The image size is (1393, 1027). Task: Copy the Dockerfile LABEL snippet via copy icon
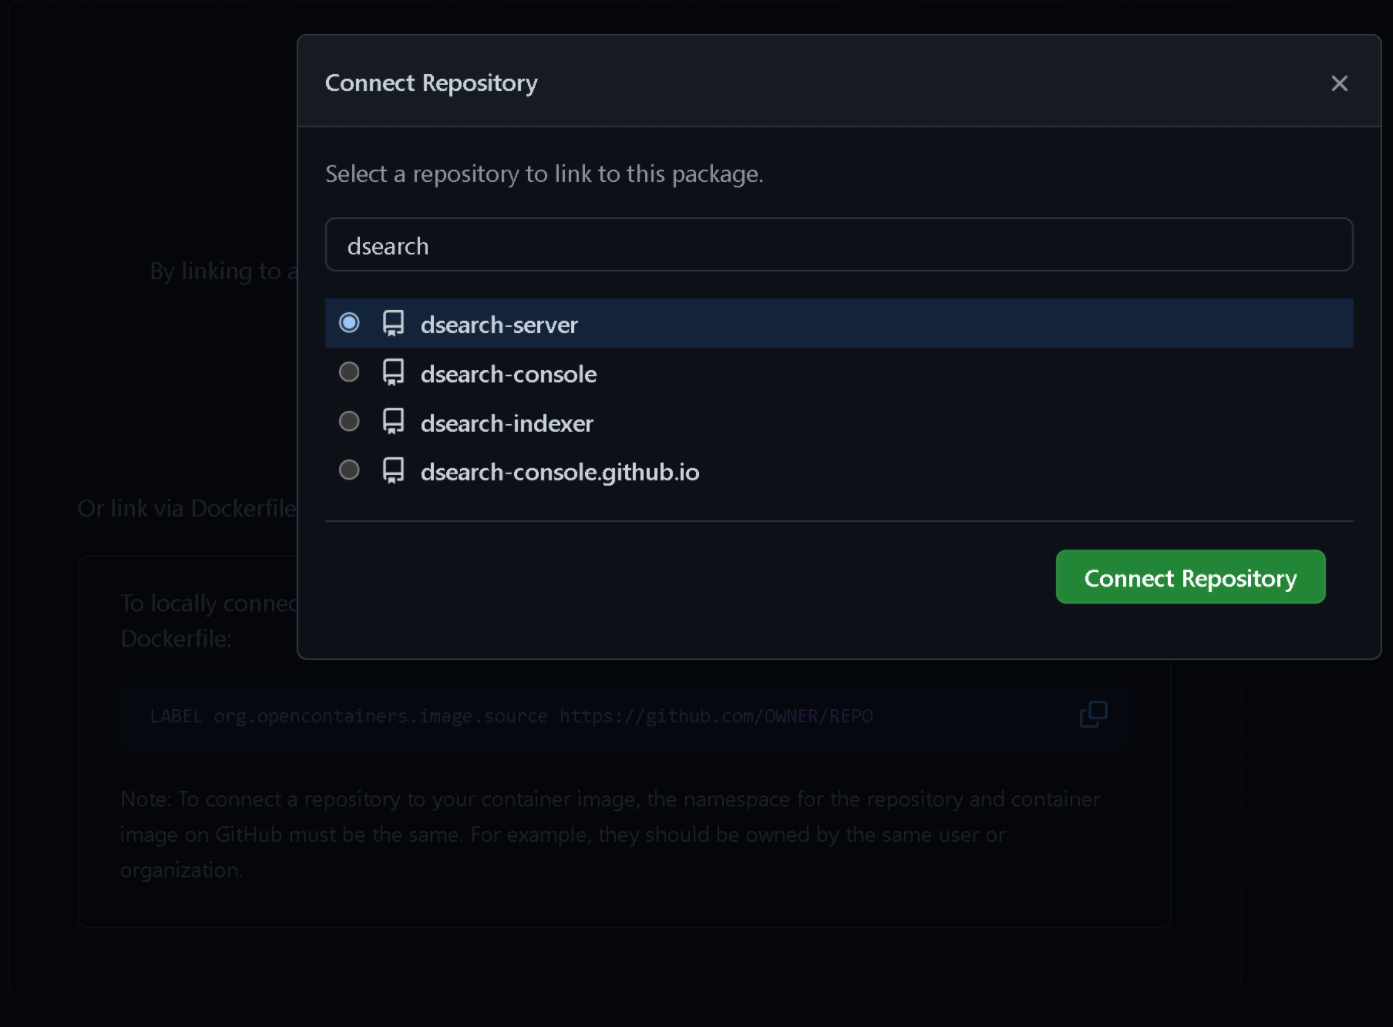[x=1094, y=715]
